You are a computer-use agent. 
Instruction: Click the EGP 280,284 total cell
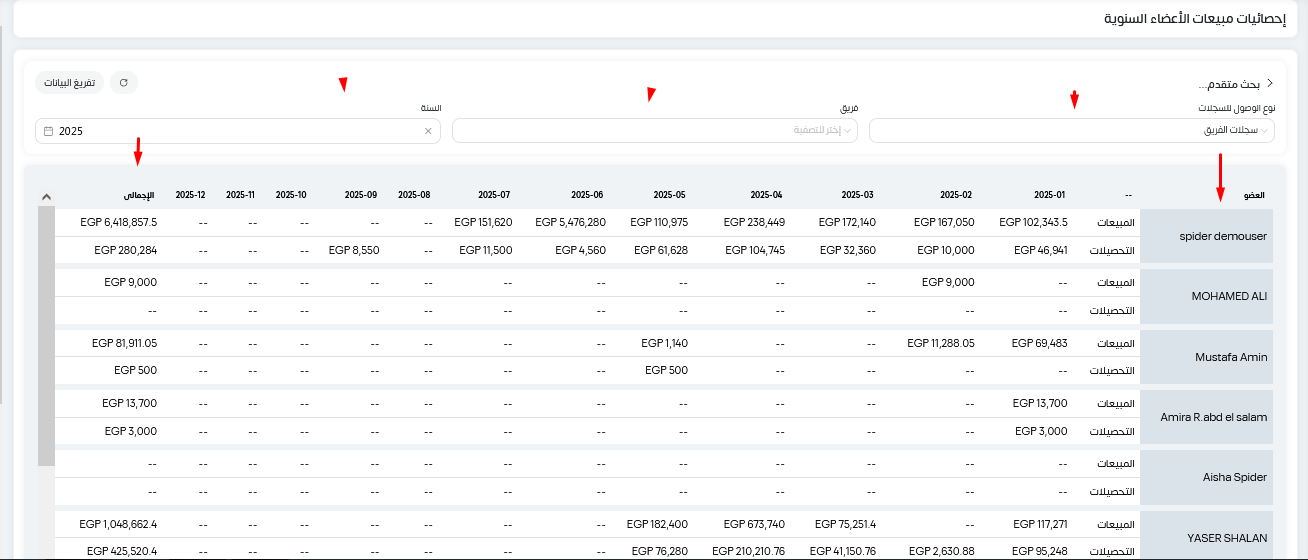tap(128, 250)
